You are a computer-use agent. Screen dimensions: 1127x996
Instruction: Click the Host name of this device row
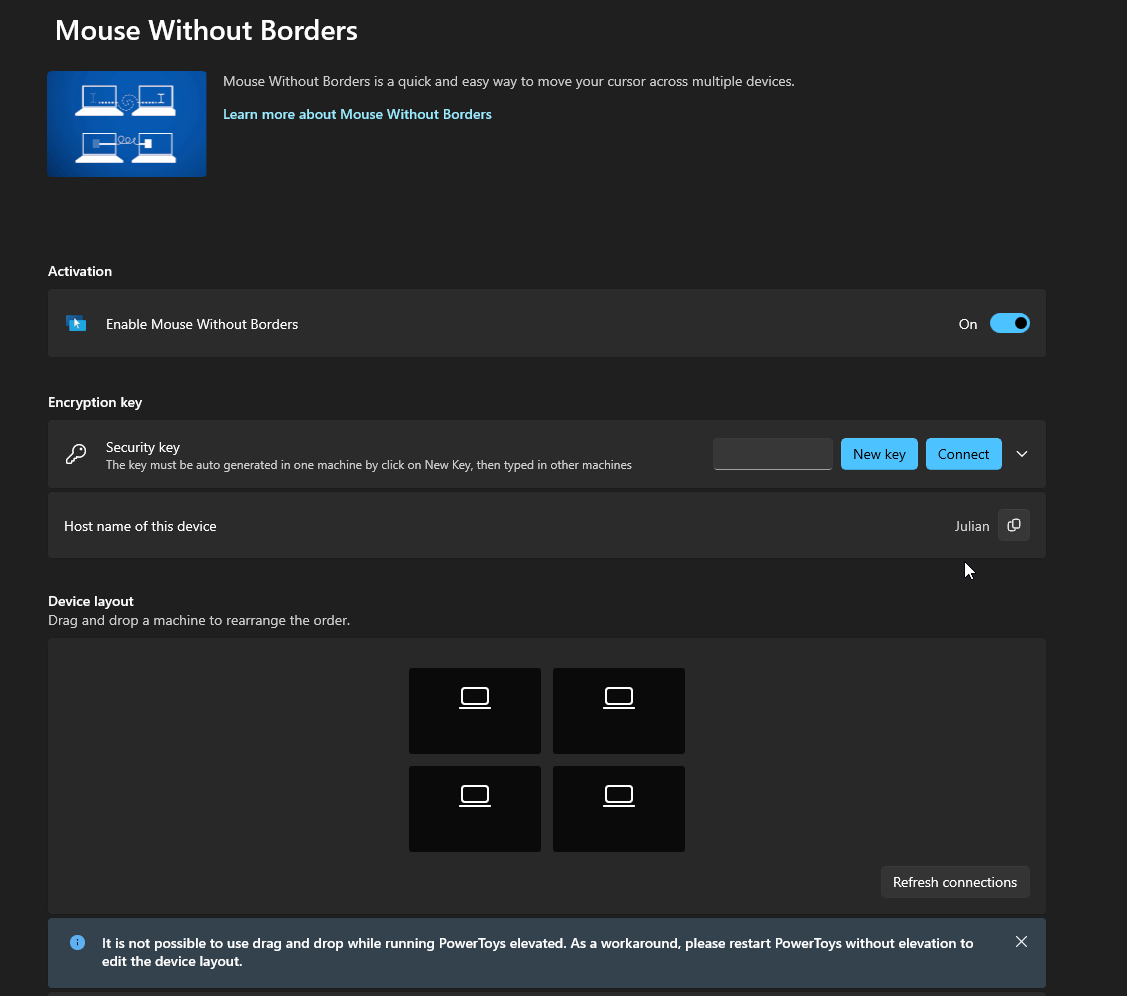pyautogui.click(x=400, y=525)
